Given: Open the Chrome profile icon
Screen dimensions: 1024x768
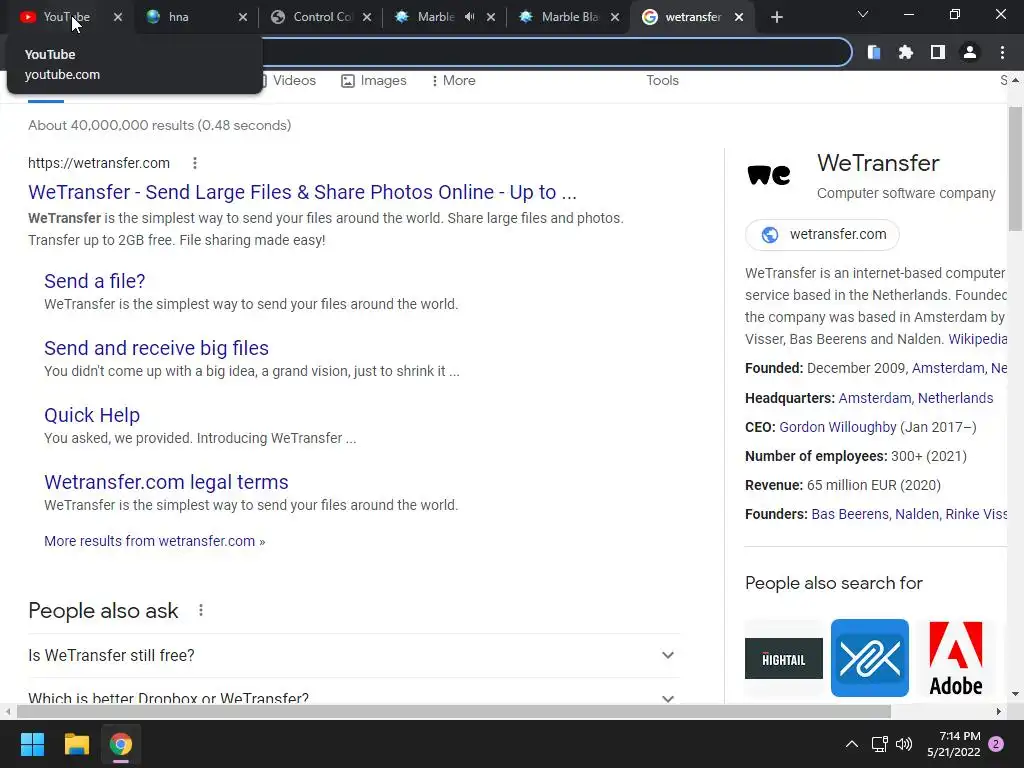Looking at the screenshot, I should point(970,52).
